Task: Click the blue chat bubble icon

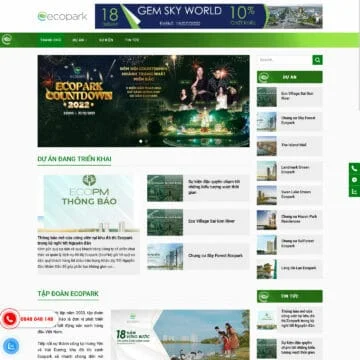Action: coord(11,346)
